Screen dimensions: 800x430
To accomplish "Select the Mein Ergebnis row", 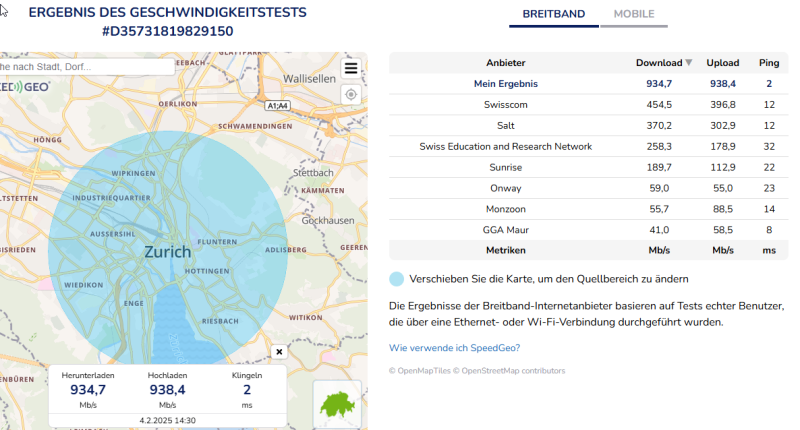I will (x=505, y=84).
